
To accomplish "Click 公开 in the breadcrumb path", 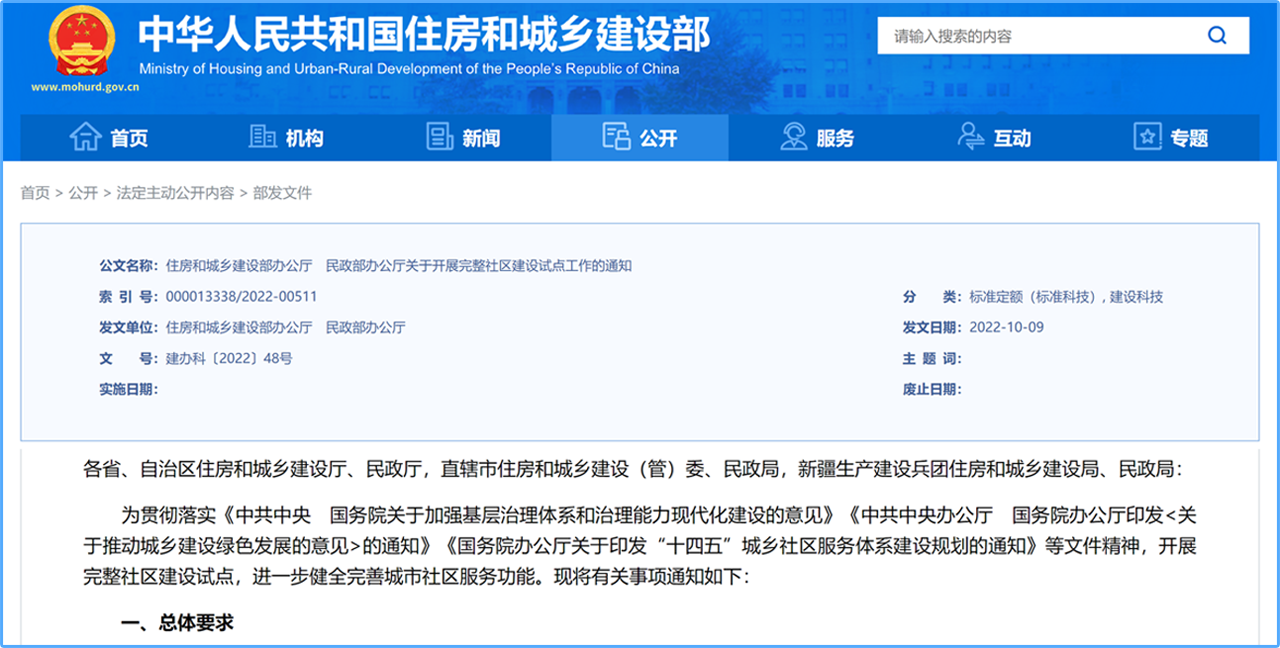I will [x=83, y=193].
